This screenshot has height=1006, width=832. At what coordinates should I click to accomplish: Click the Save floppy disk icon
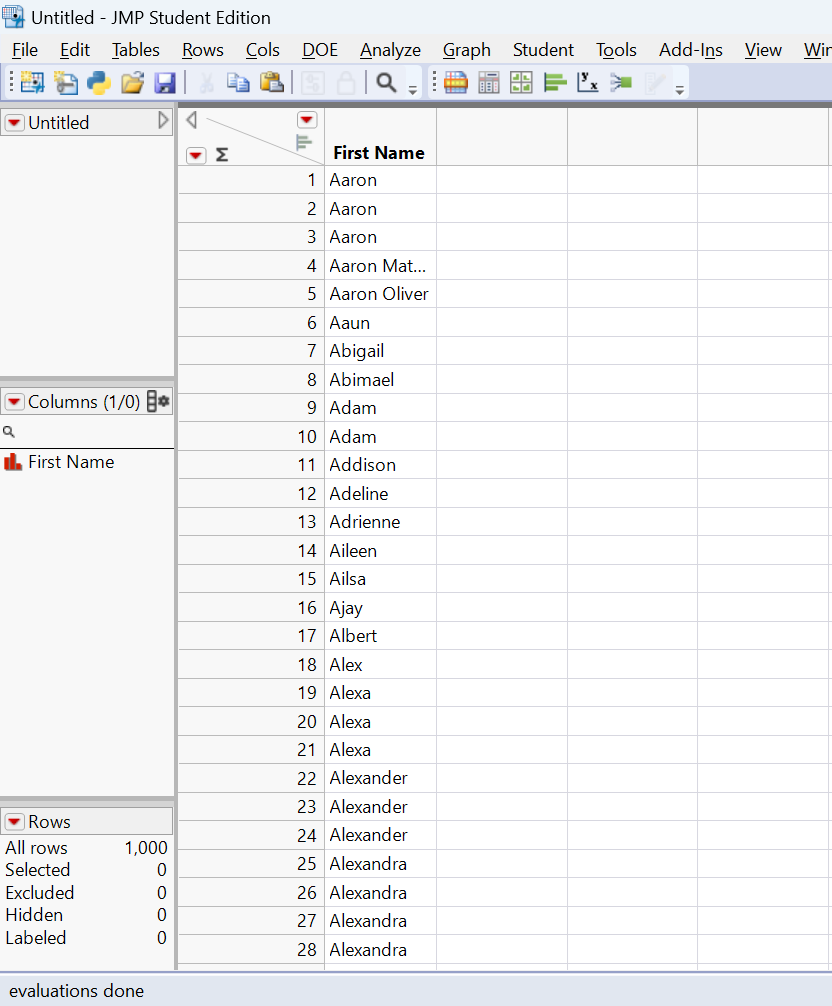[x=165, y=83]
